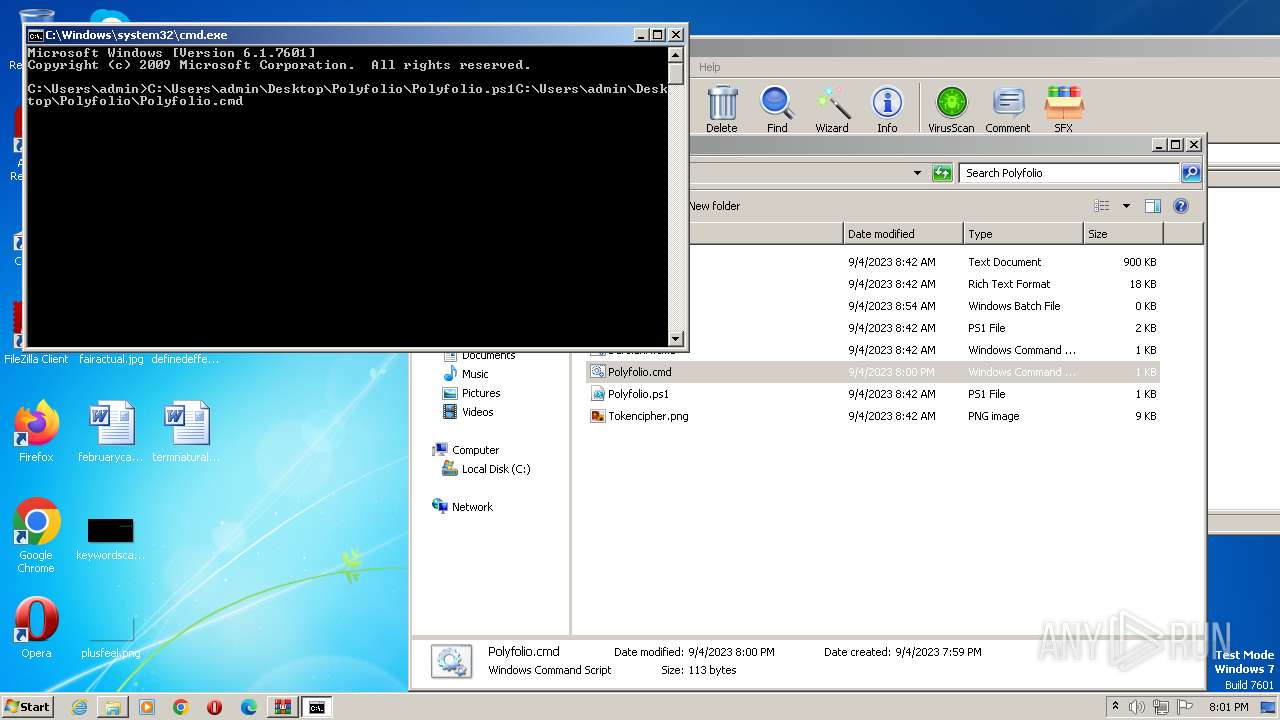Click the Microsoft Edge taskbar icon
Screen dimensions: 1280x720
click(249, 707)
